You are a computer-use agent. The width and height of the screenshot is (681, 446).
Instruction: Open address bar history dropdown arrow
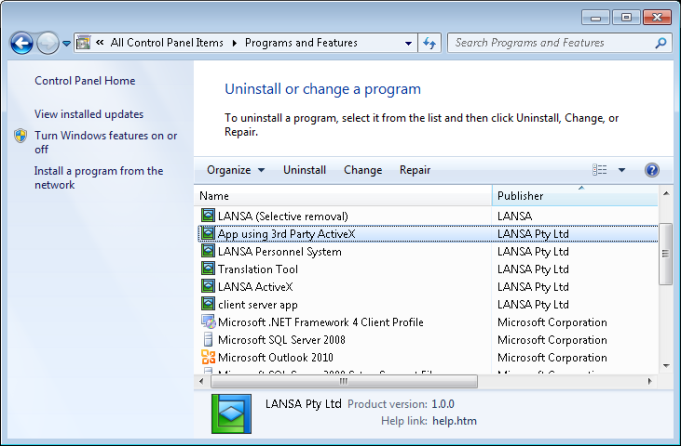tap(408, 43)
